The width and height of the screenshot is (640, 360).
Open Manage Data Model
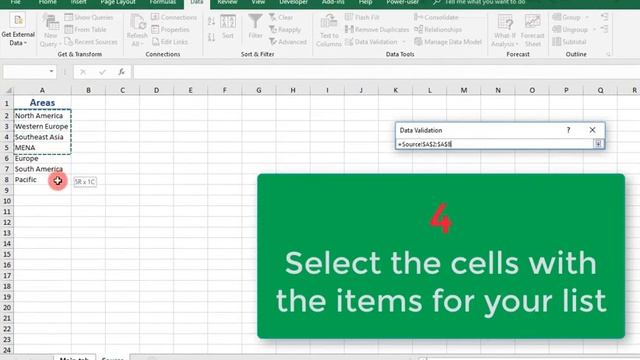(x=448, y=42)
